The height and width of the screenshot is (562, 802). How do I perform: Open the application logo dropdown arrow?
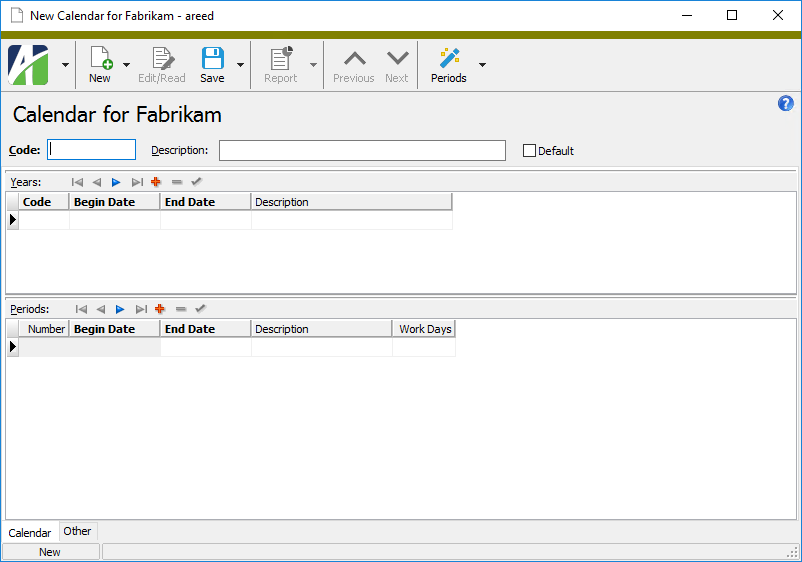[65, 65]
